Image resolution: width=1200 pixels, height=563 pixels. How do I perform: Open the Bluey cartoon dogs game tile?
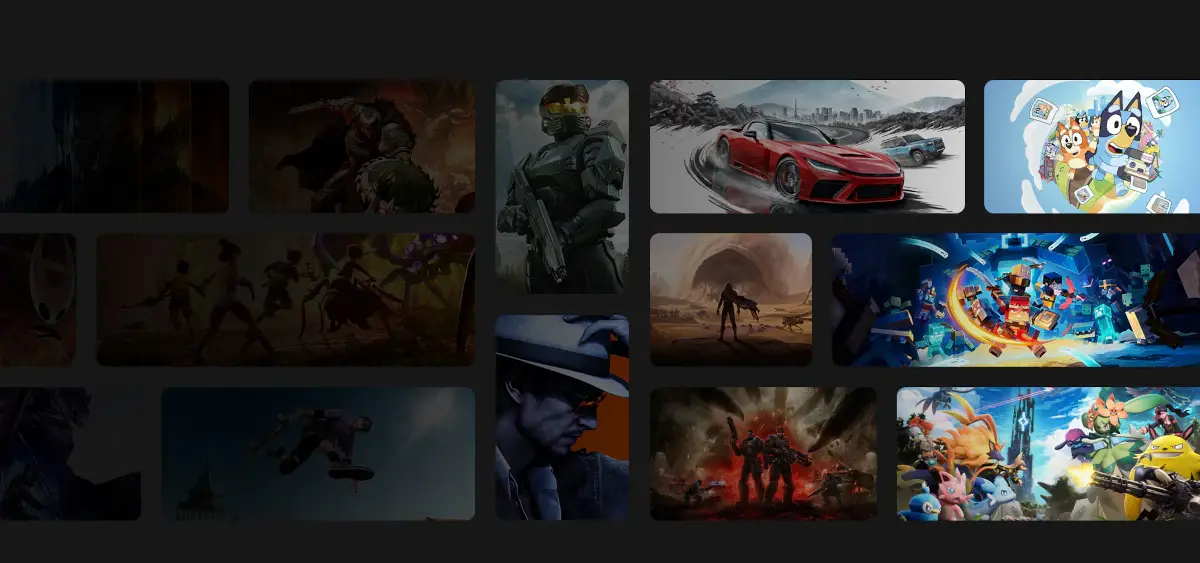tap(1092, 147)
